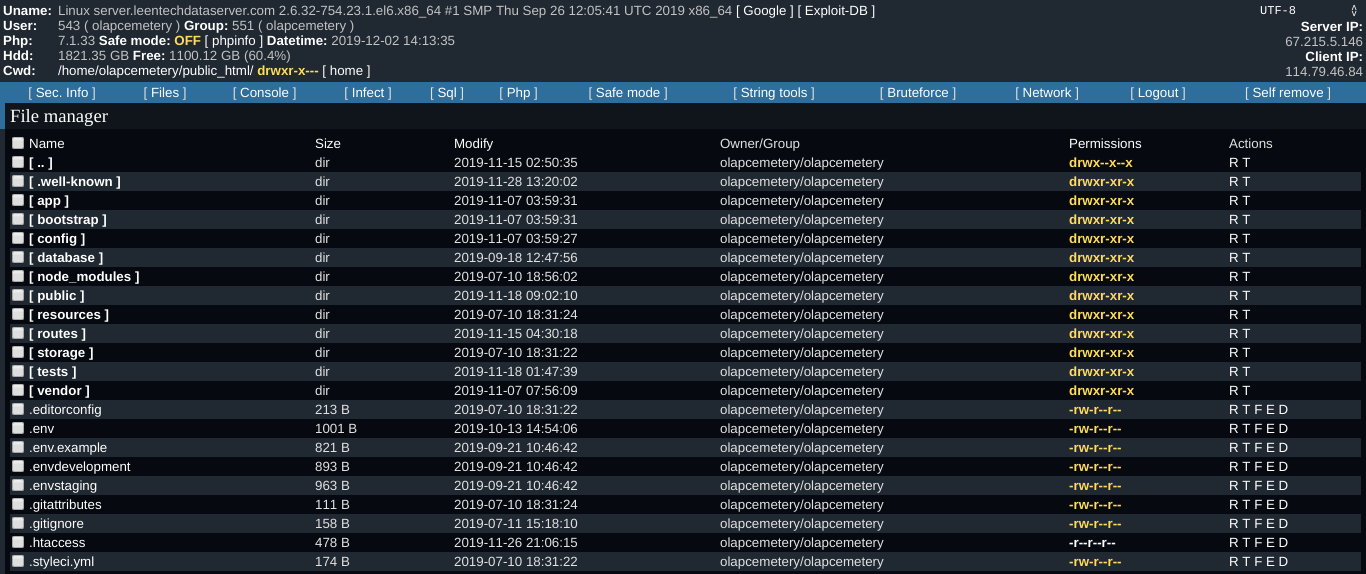The height and width of the screenshot is (574, 1366).
Task: Toggle the select-all Name checkbox
Action: (x=18, y=143)
